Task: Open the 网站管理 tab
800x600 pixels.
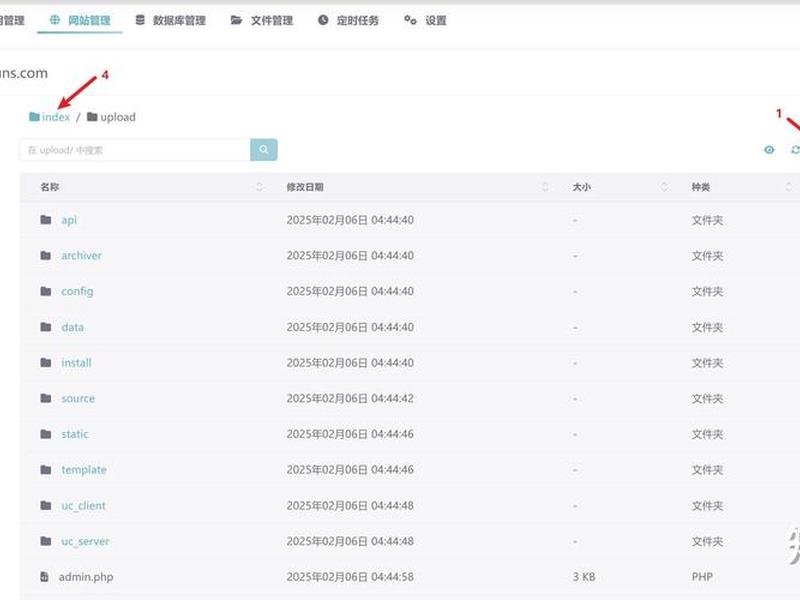Action: point(80,20)
